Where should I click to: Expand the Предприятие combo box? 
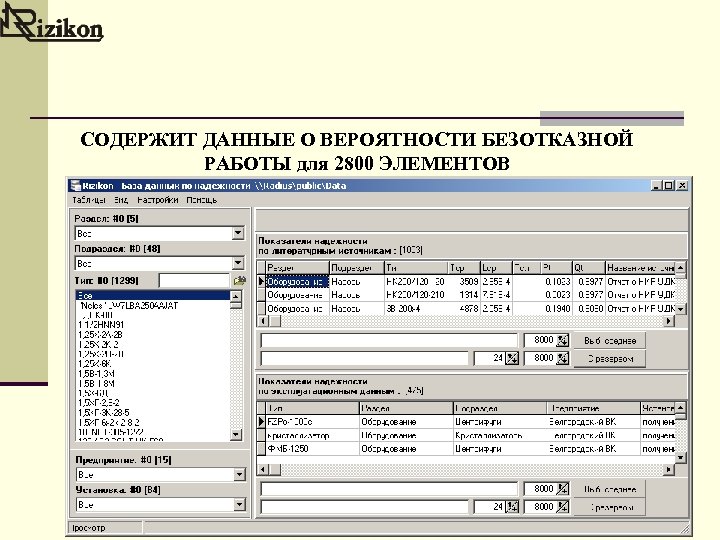pyautogui.click(x=239, y=474)
